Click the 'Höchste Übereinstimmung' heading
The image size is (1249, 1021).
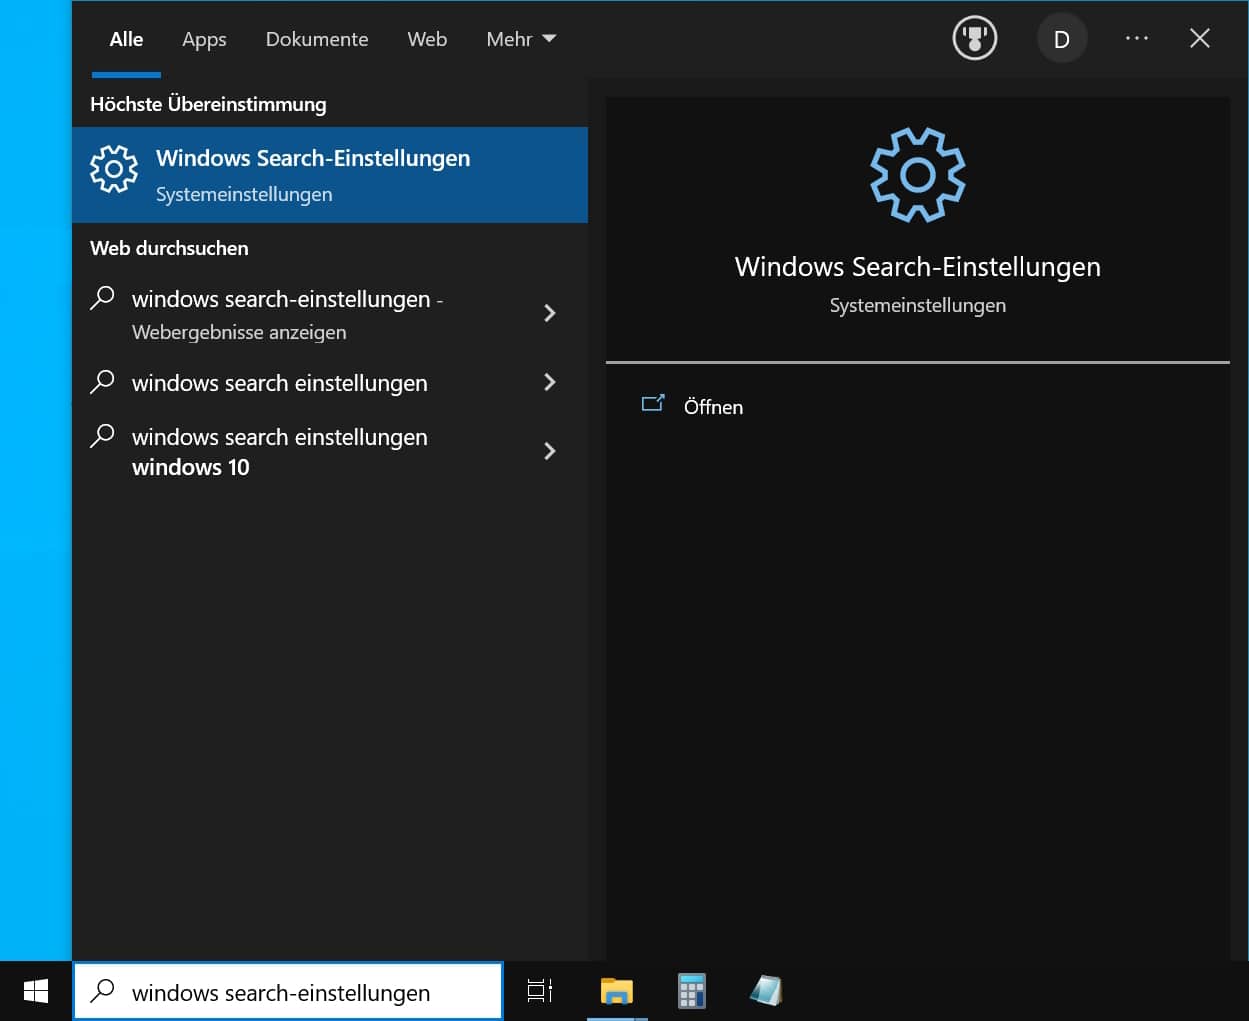(x=208, y=104)
